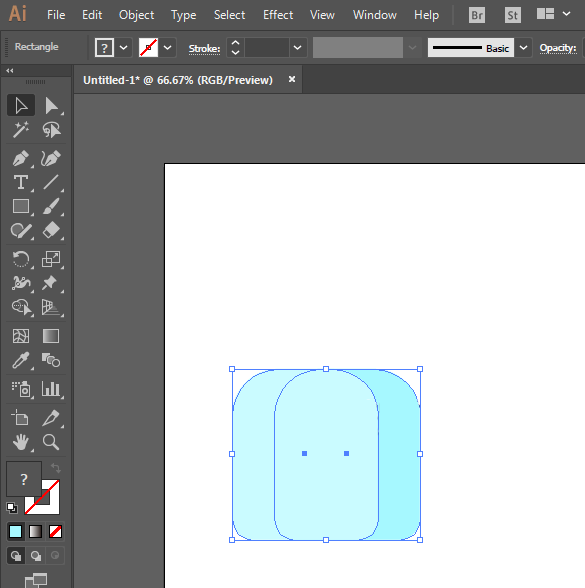
Task: Select the Direct Selection tool
Action: pos(51,106)
